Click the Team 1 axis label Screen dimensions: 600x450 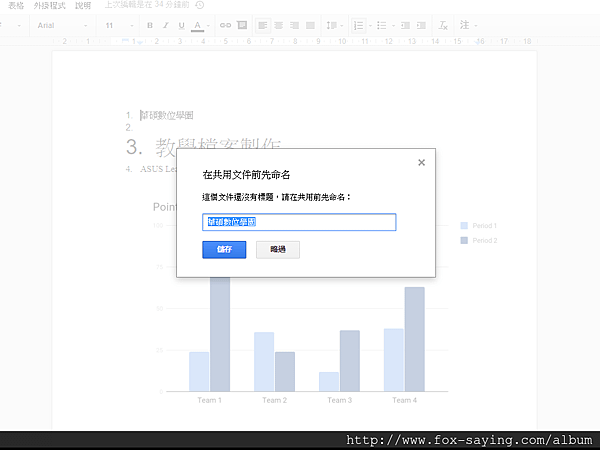[209, 400]
